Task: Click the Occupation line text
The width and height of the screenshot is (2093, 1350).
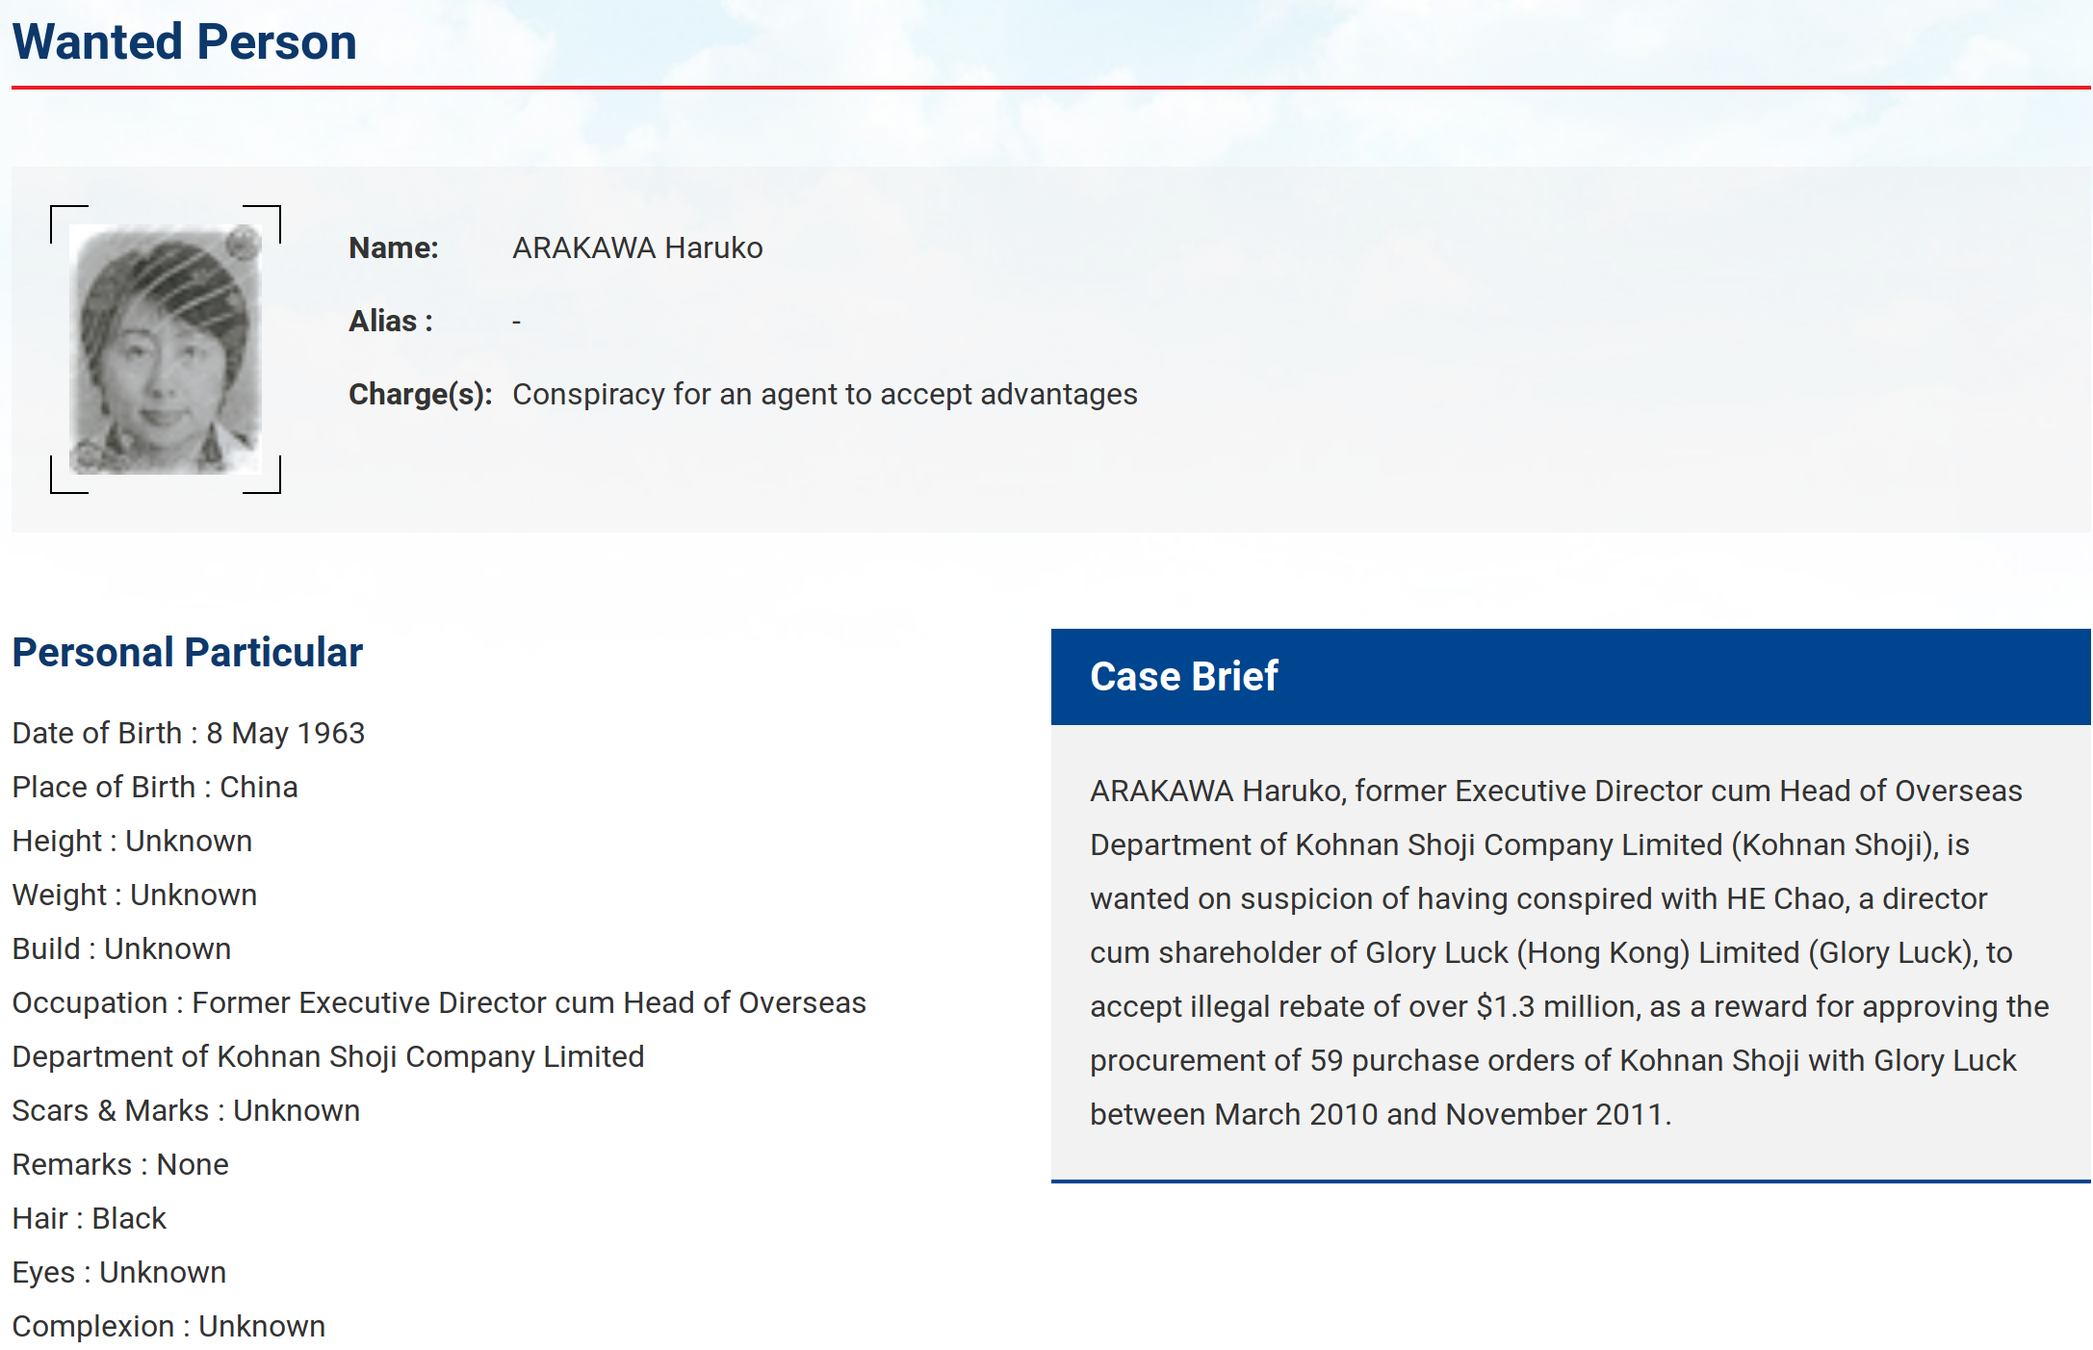Action: click(439, 1004)
